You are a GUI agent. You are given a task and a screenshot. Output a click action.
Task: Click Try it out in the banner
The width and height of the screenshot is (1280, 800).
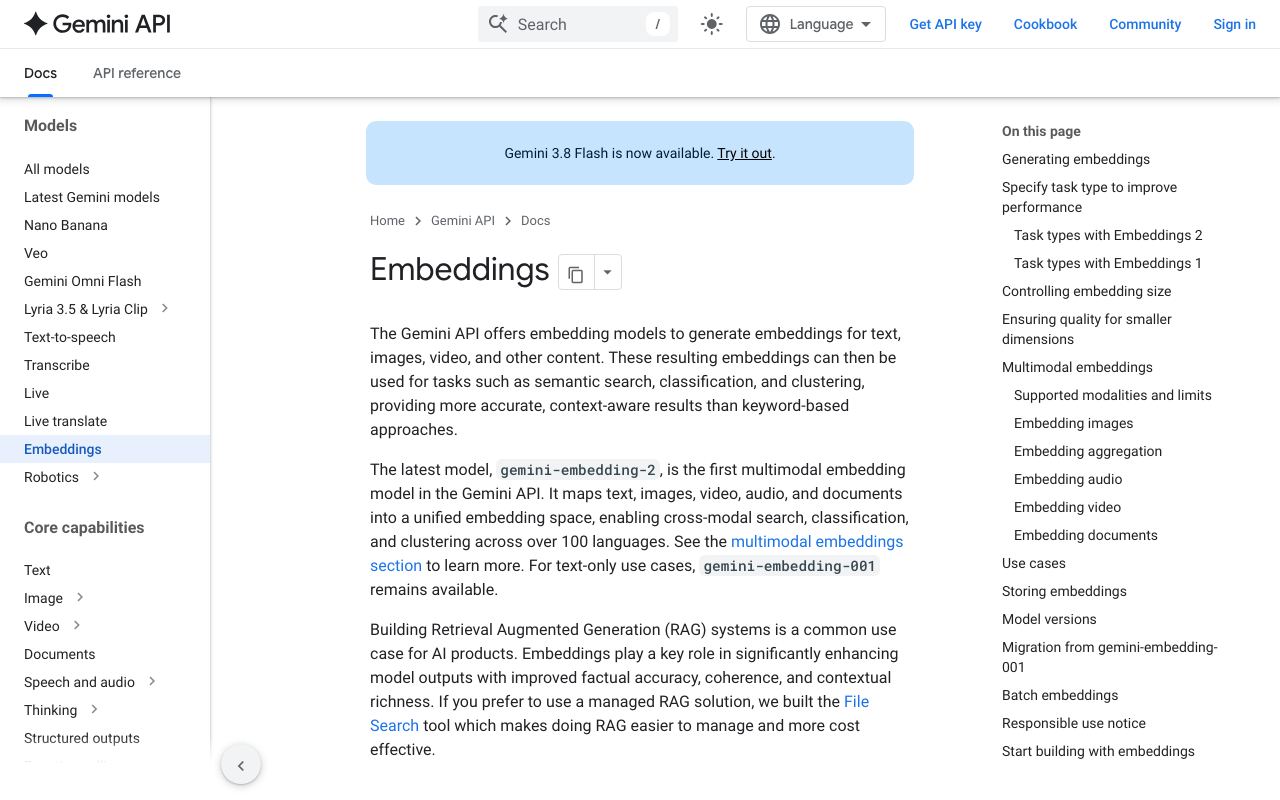(744, 153)
